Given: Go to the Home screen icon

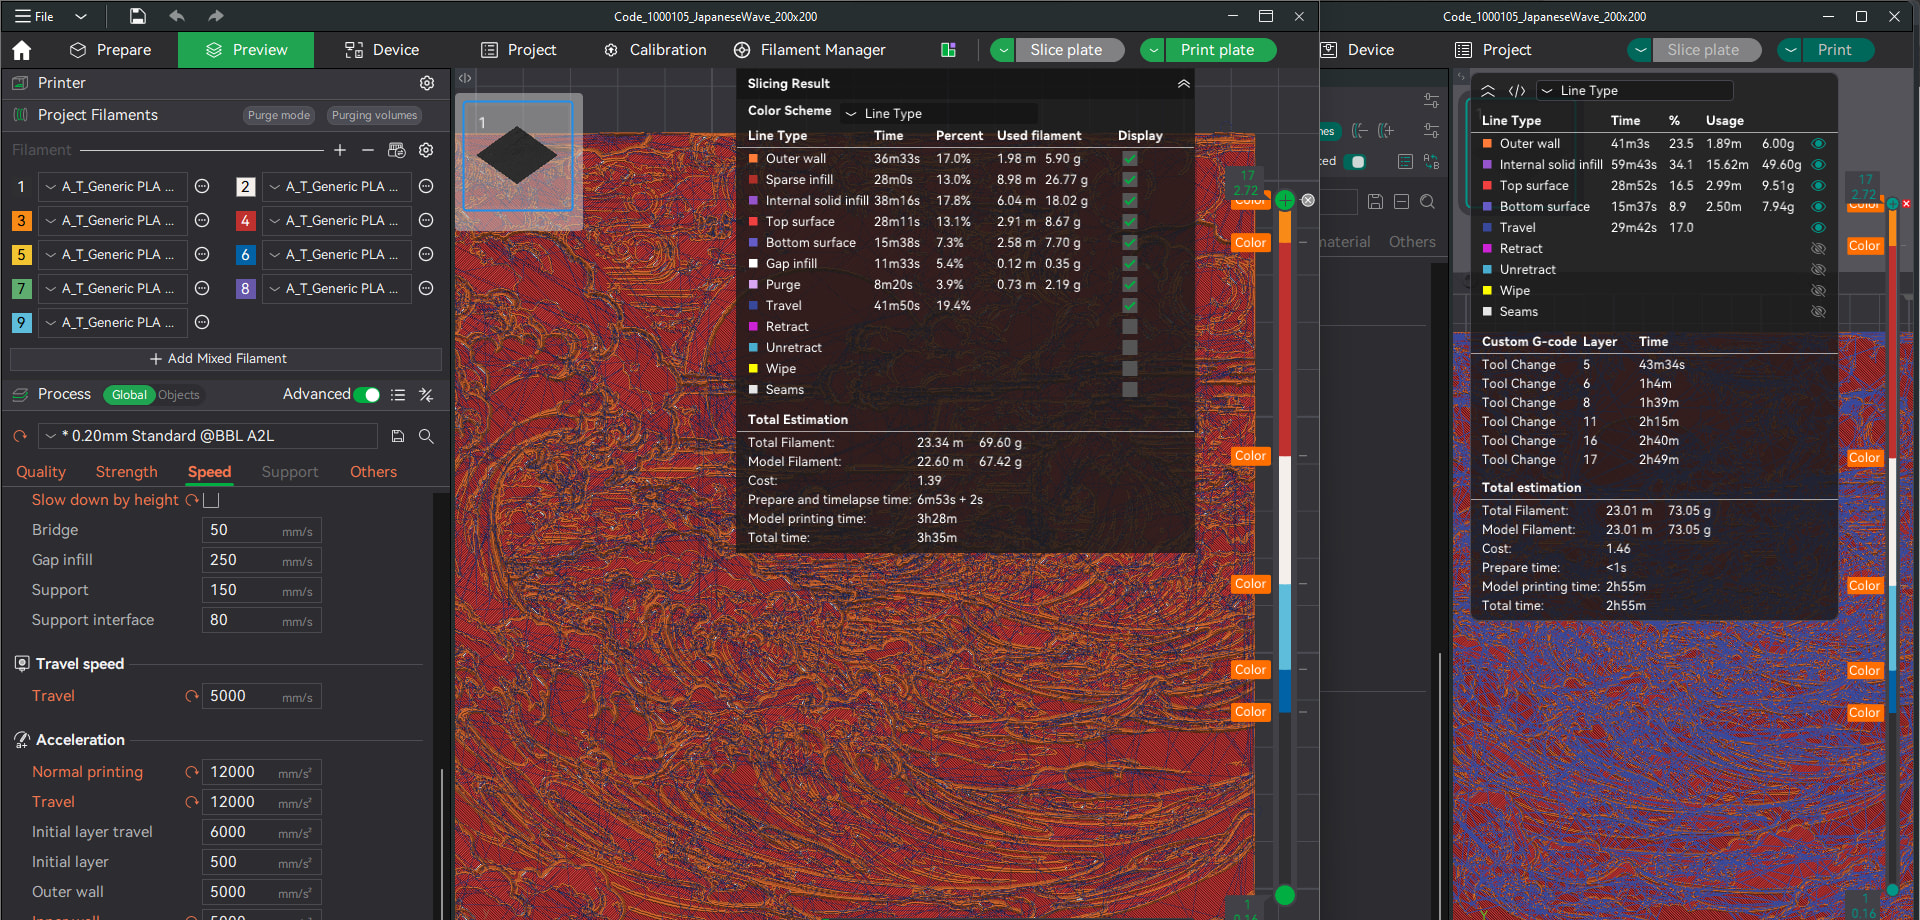Looking at the screenshot, I should [x=22, y=50].
